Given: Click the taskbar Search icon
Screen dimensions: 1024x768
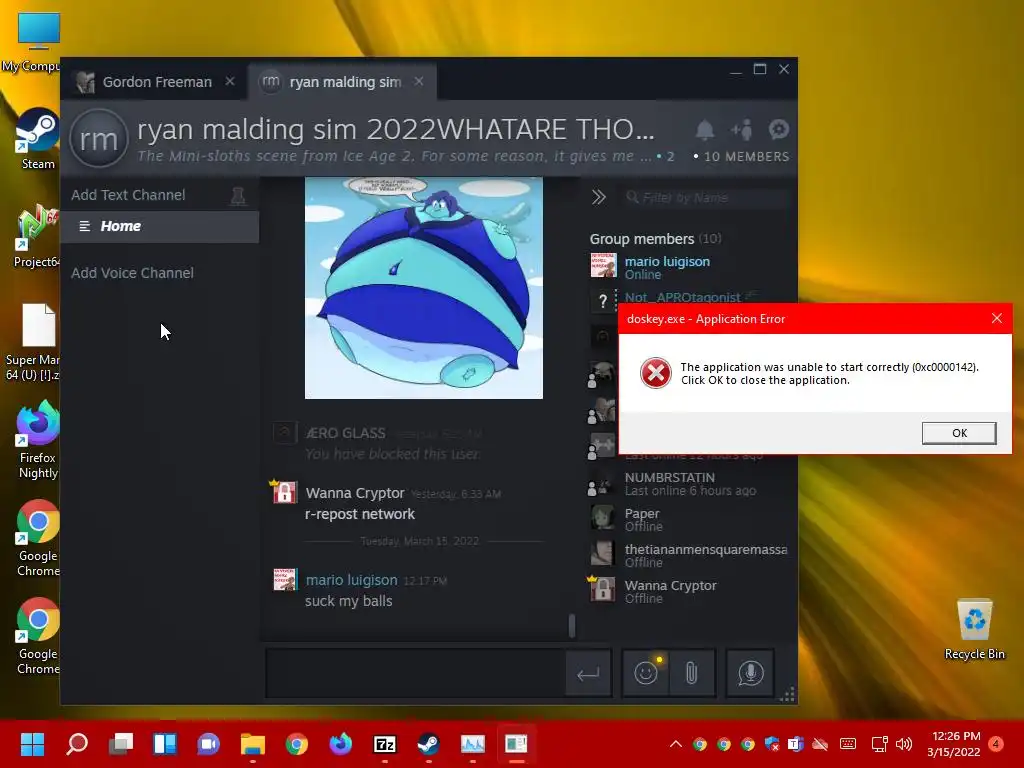Looking at the screenshot, I should 77,744.
